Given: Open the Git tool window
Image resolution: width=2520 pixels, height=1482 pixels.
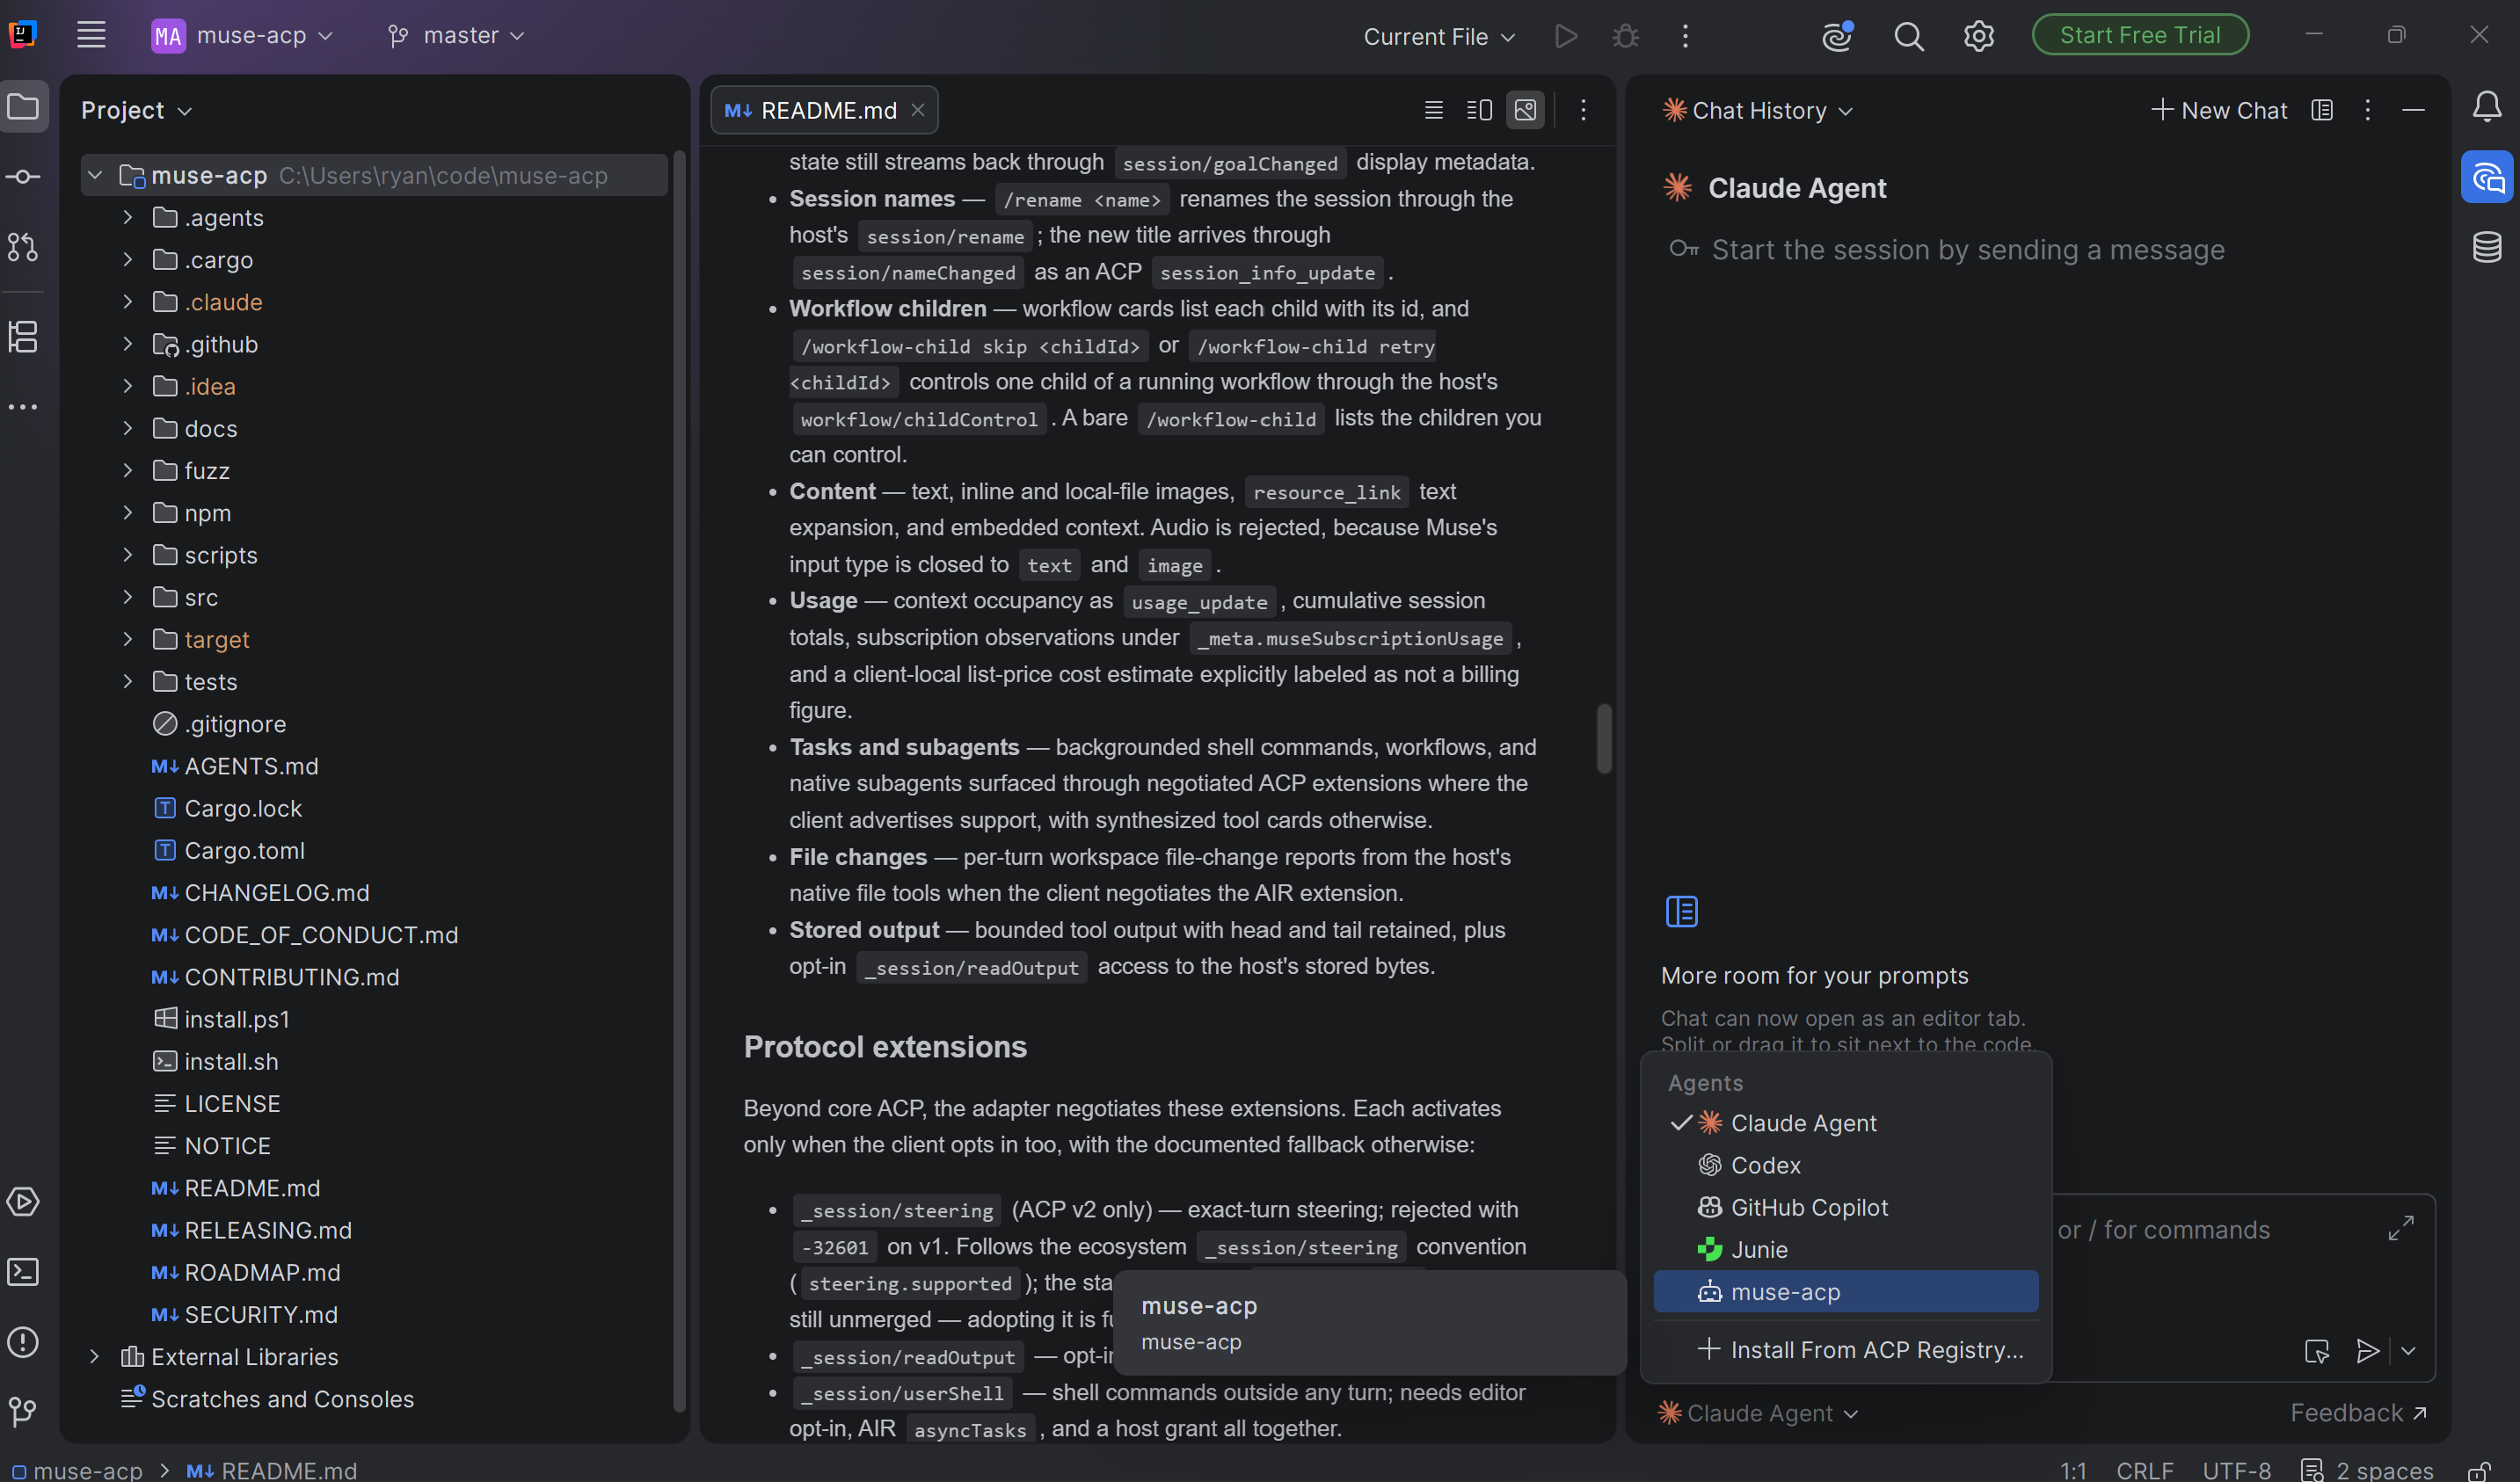Looking at the screenshot, I should click(24, 1411).
